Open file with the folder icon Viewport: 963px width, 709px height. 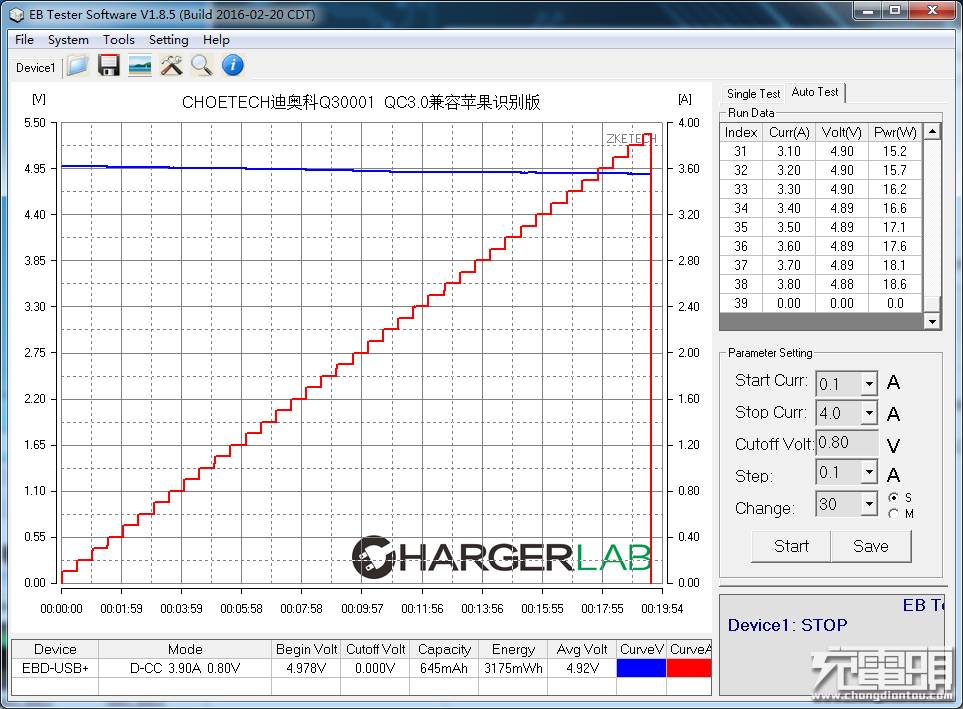[x=78, y=65]
